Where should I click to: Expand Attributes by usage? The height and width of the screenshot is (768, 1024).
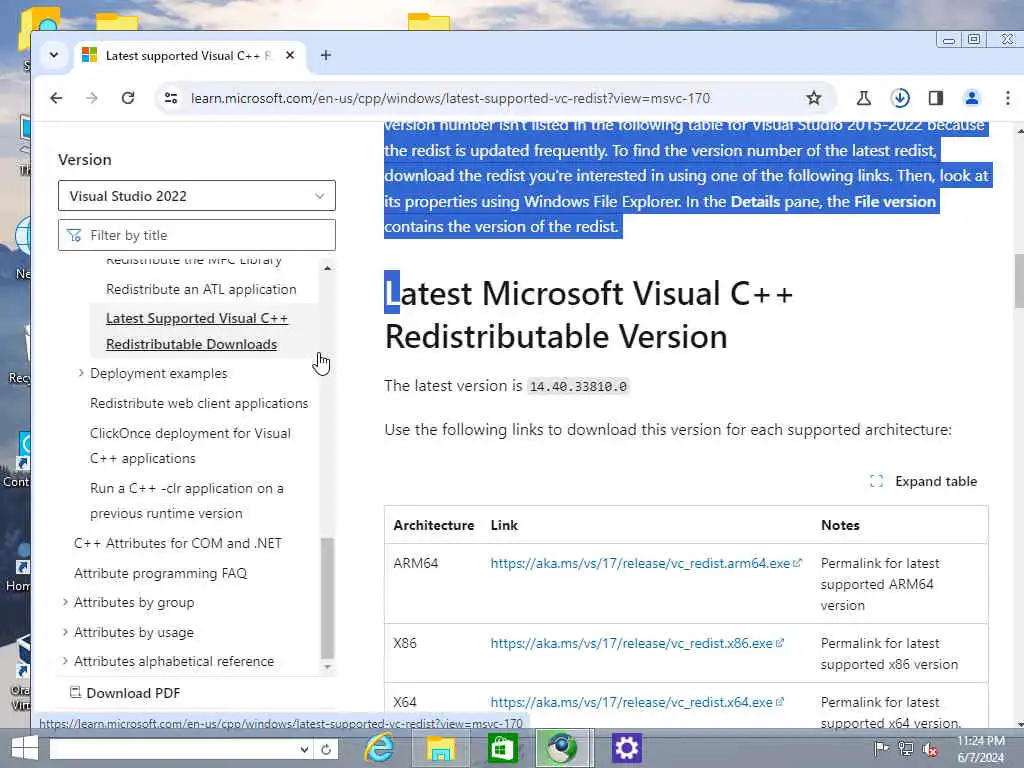coord(65,632)
